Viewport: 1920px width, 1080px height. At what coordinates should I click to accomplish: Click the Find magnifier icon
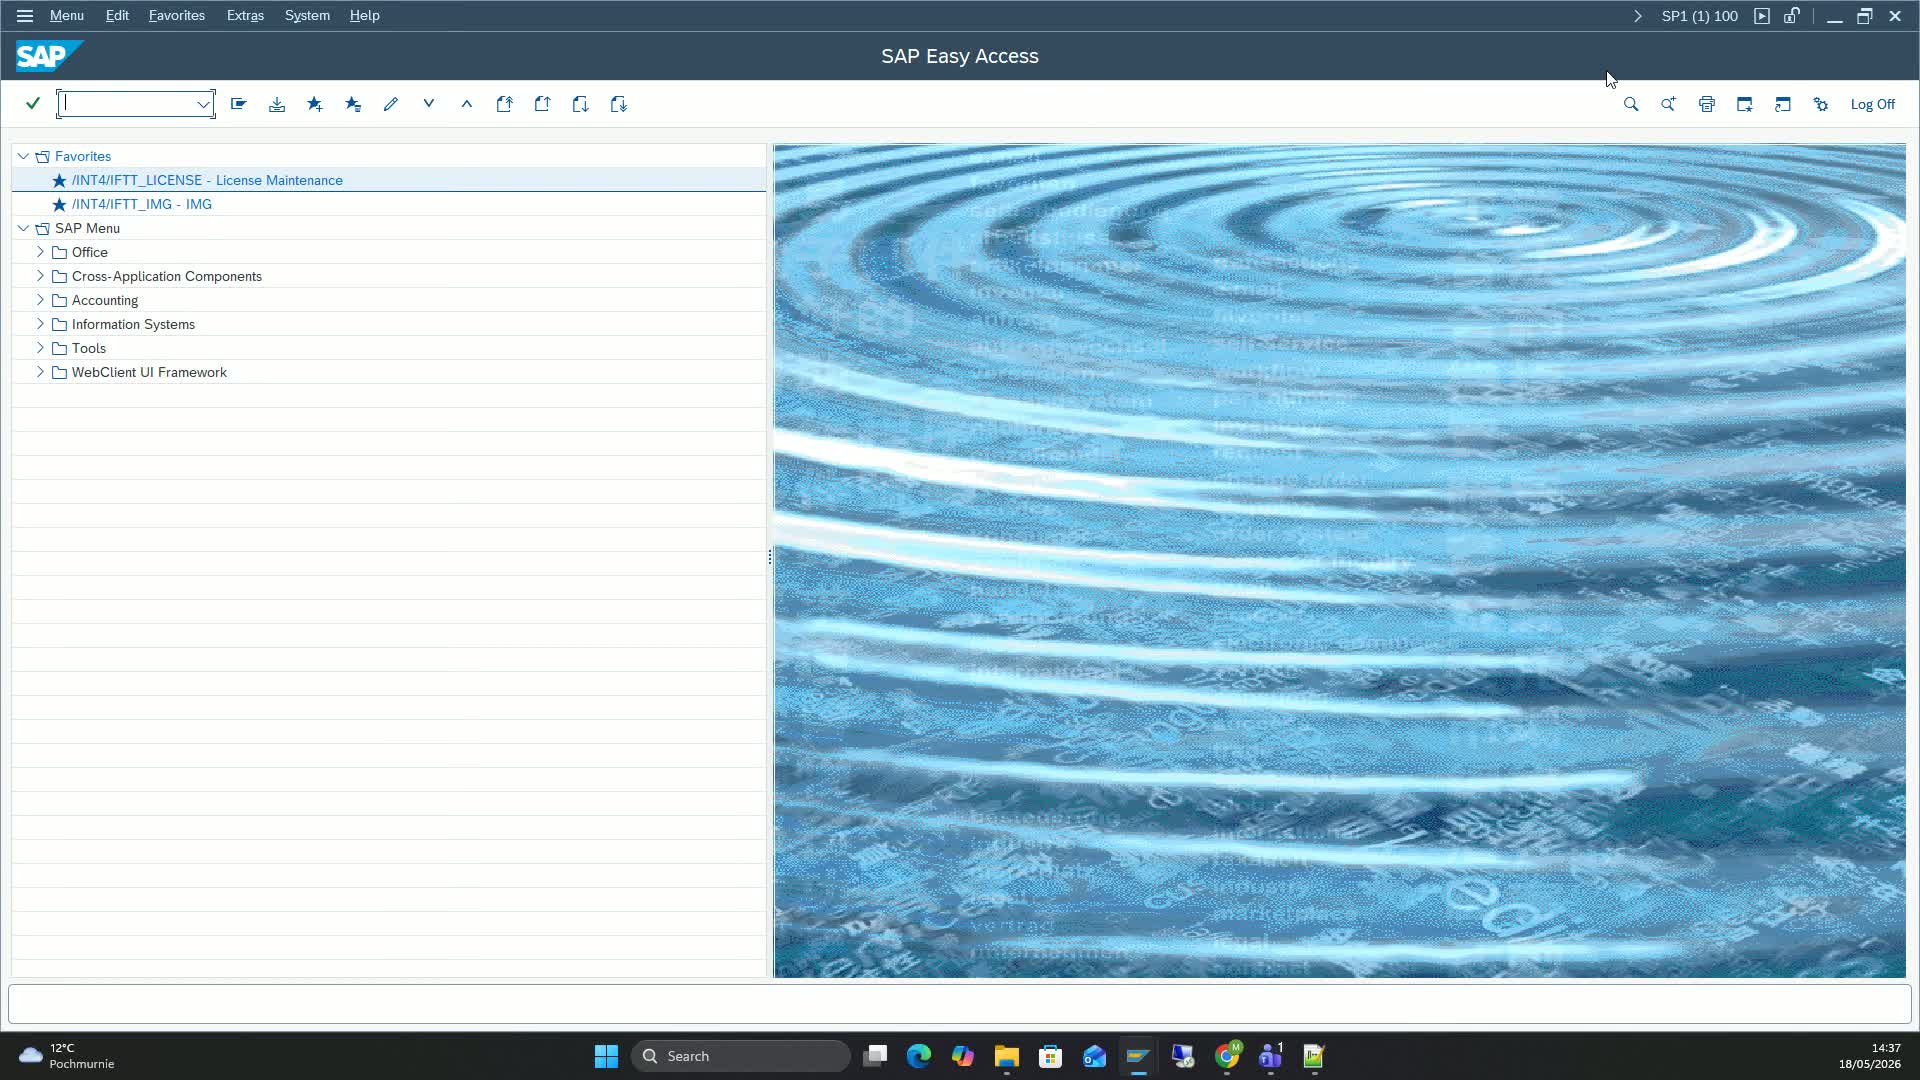(x=1631, y=104)
